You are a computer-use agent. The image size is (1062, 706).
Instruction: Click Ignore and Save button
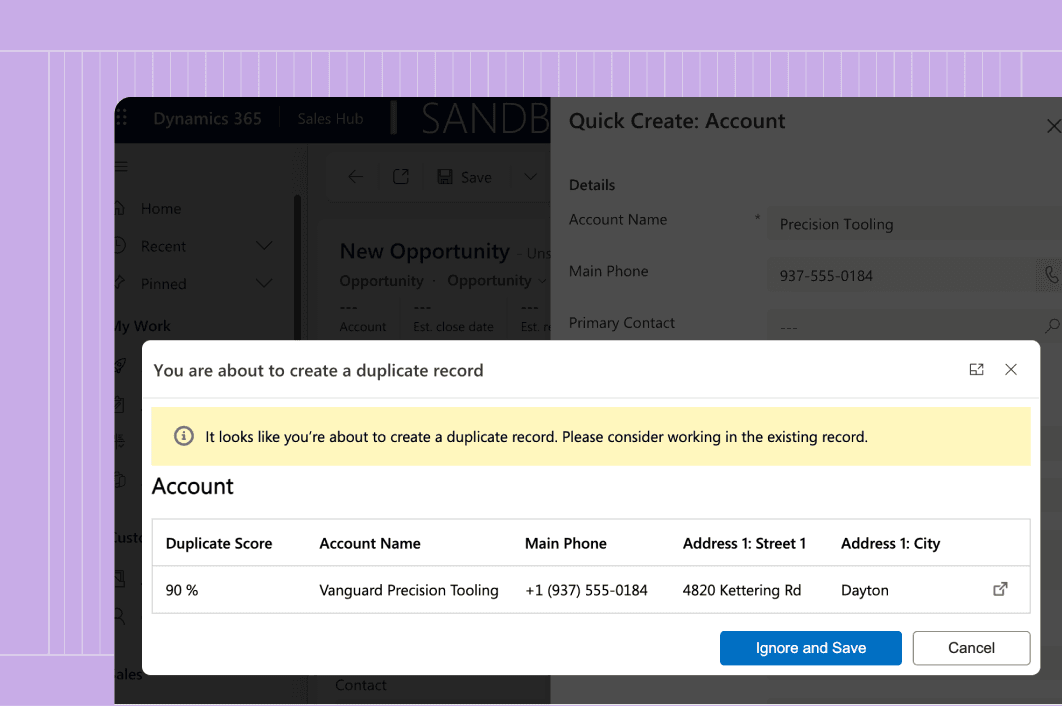tap(810, 648)
